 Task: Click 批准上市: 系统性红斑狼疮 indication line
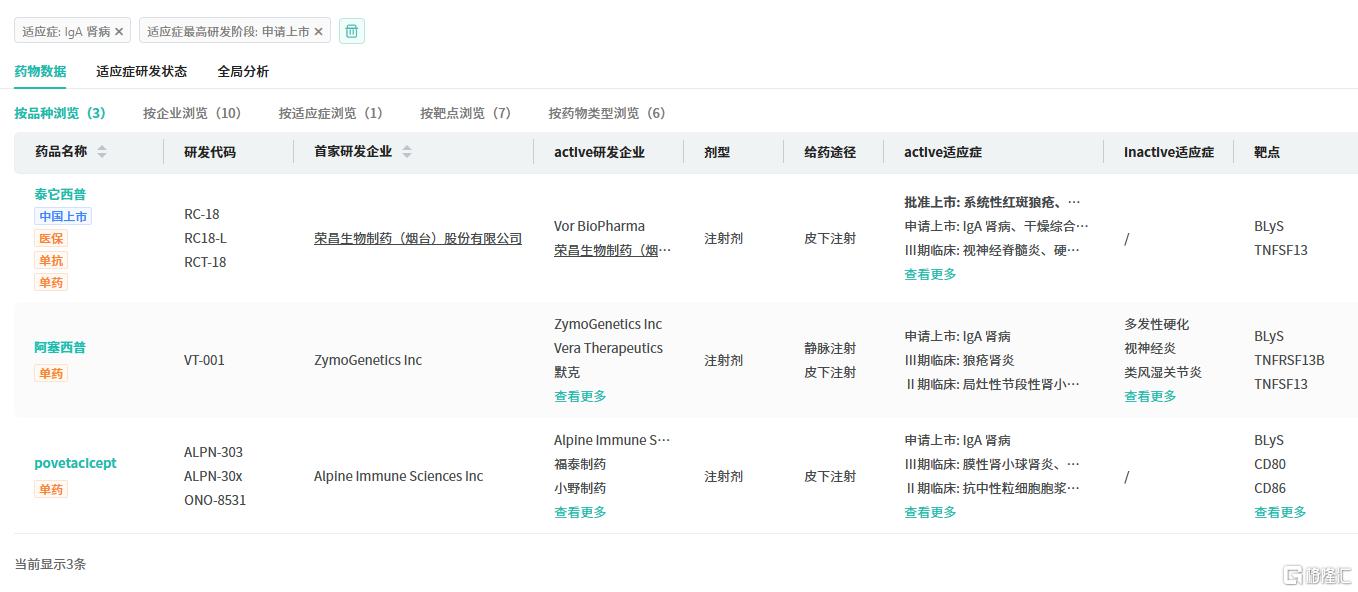[x=992, y=202]
